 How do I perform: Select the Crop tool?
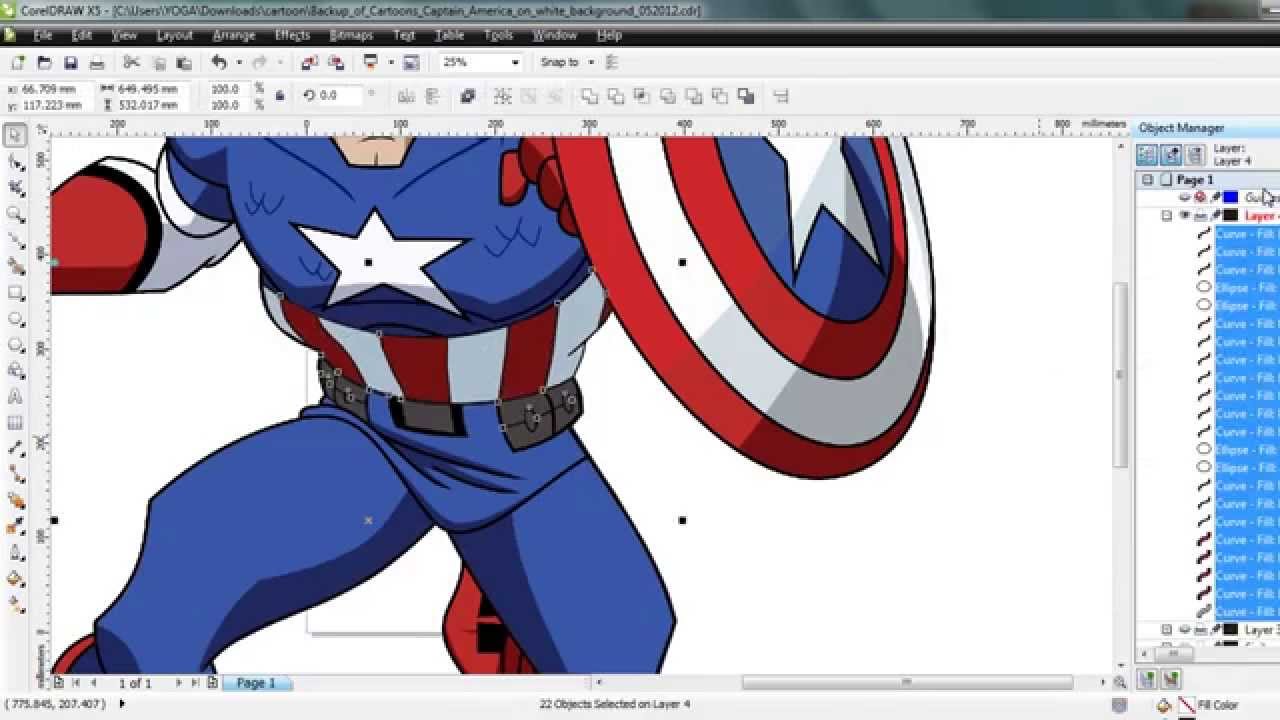coord(15,188)
